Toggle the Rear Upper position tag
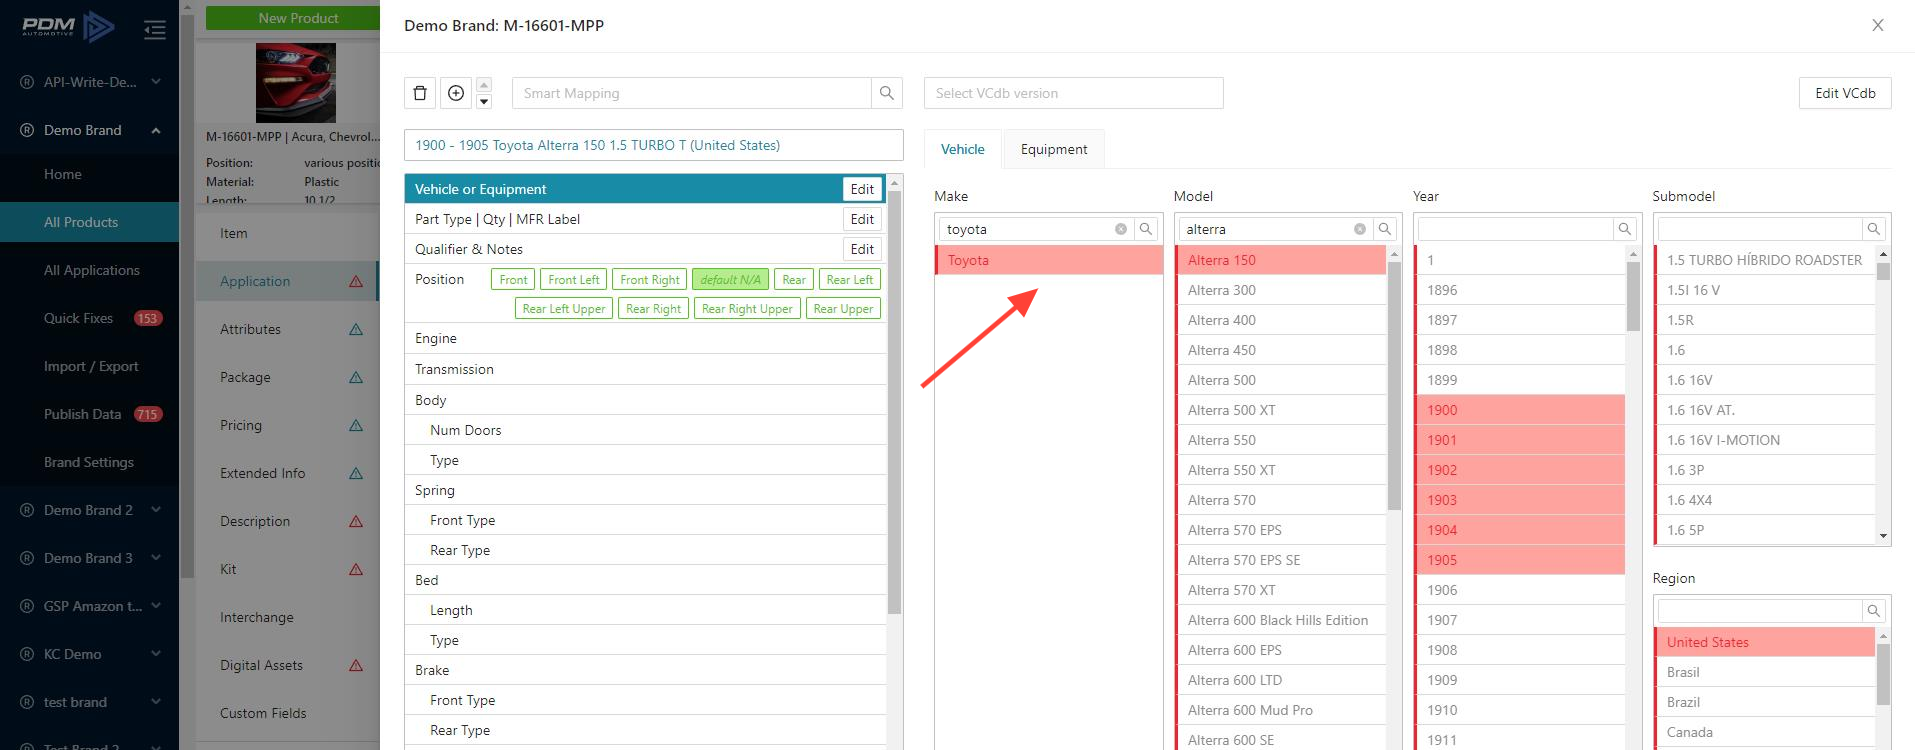The width and height of the screenshot is (1915, 750). pyautogui.click(x=843, y=309)
